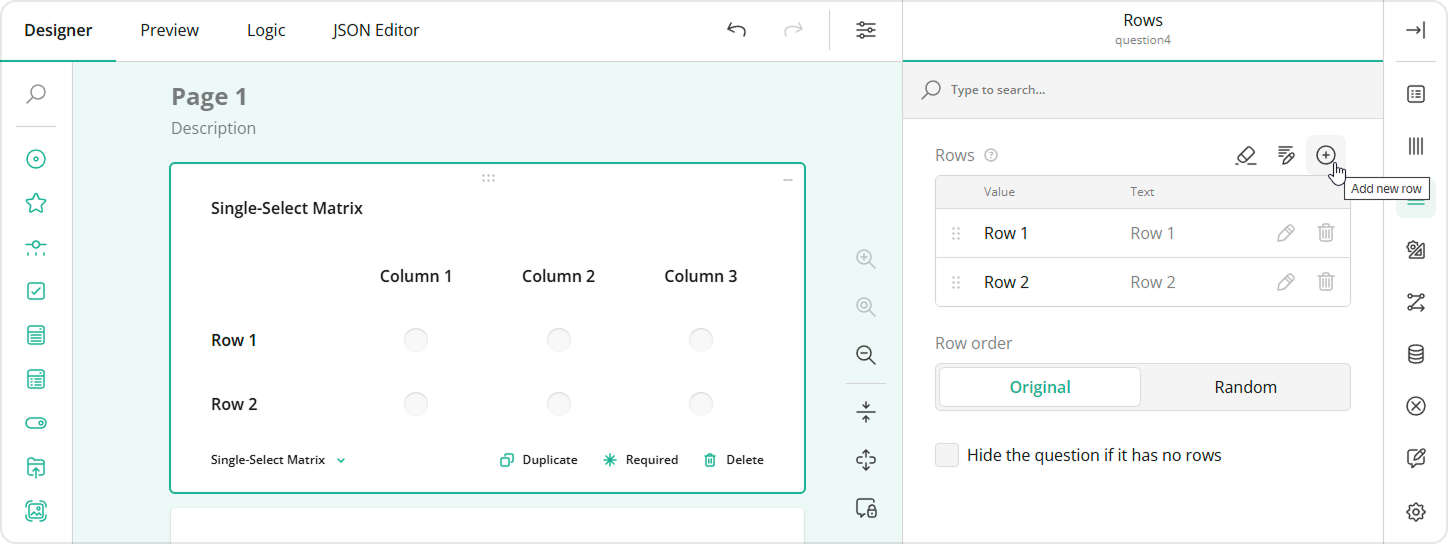The width and height of the screenshot is (1448, 544).
Task: Click the lock questions icon
Action: (866, 508)
